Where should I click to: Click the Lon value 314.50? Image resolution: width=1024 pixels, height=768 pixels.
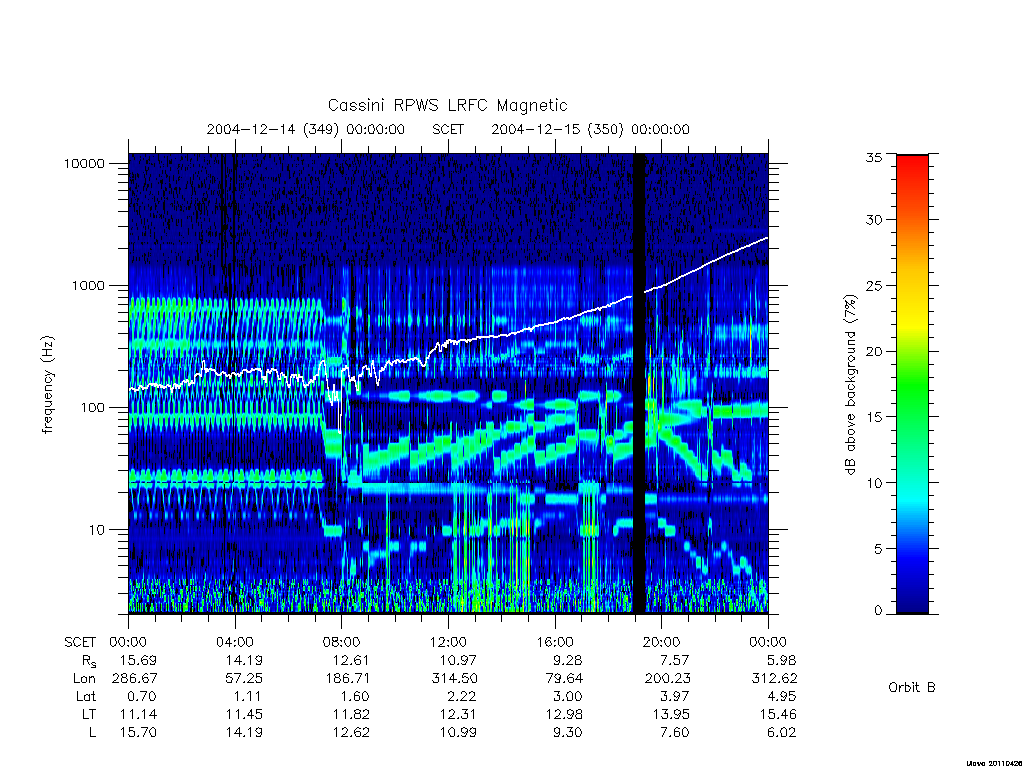point(454,679)
